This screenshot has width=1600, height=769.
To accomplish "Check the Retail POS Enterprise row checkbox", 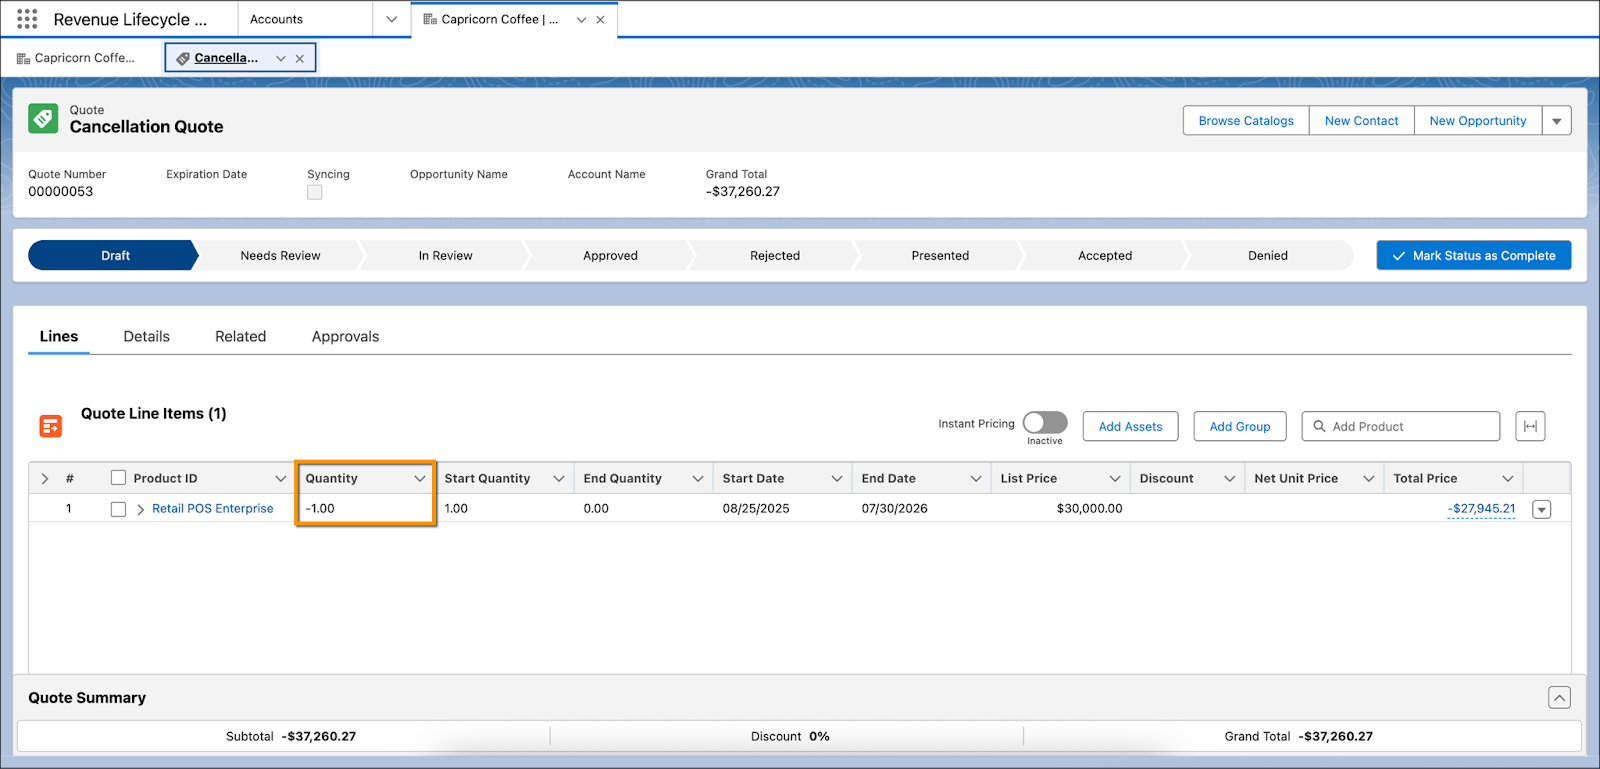I will pos(118,509).
